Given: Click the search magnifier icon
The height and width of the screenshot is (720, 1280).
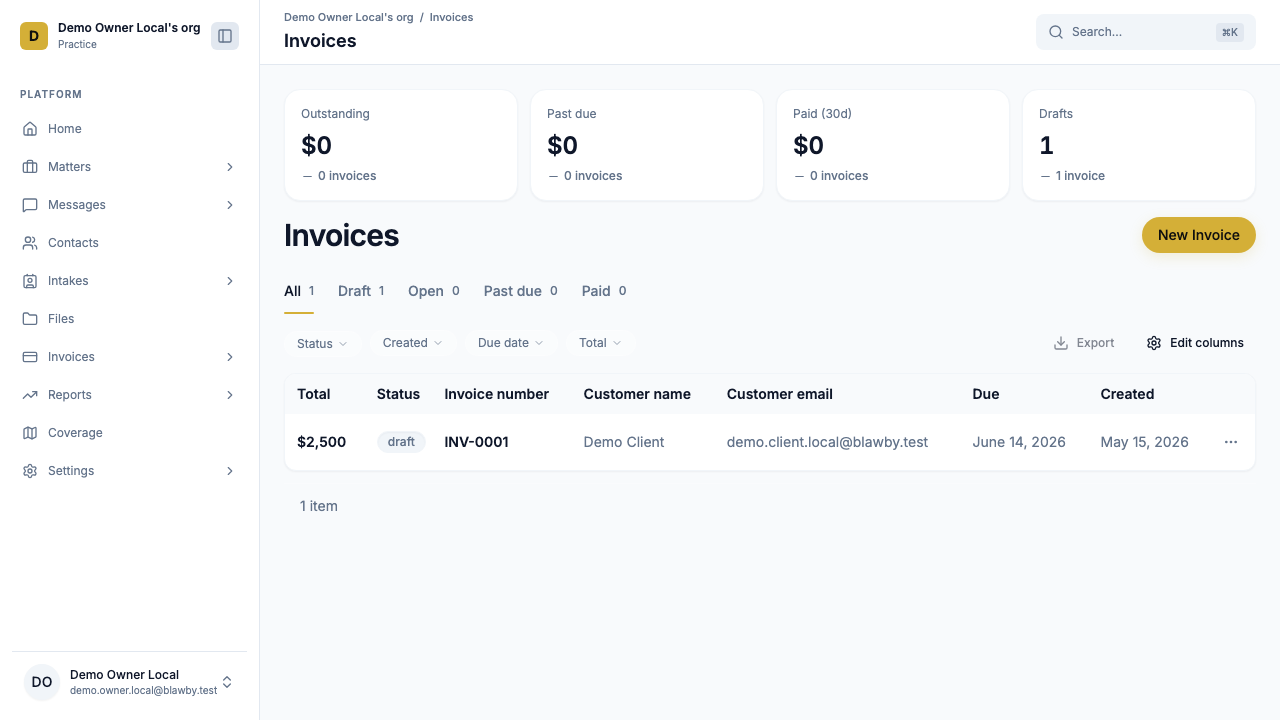Looking at the screenshot, I should click(1056, 32).
